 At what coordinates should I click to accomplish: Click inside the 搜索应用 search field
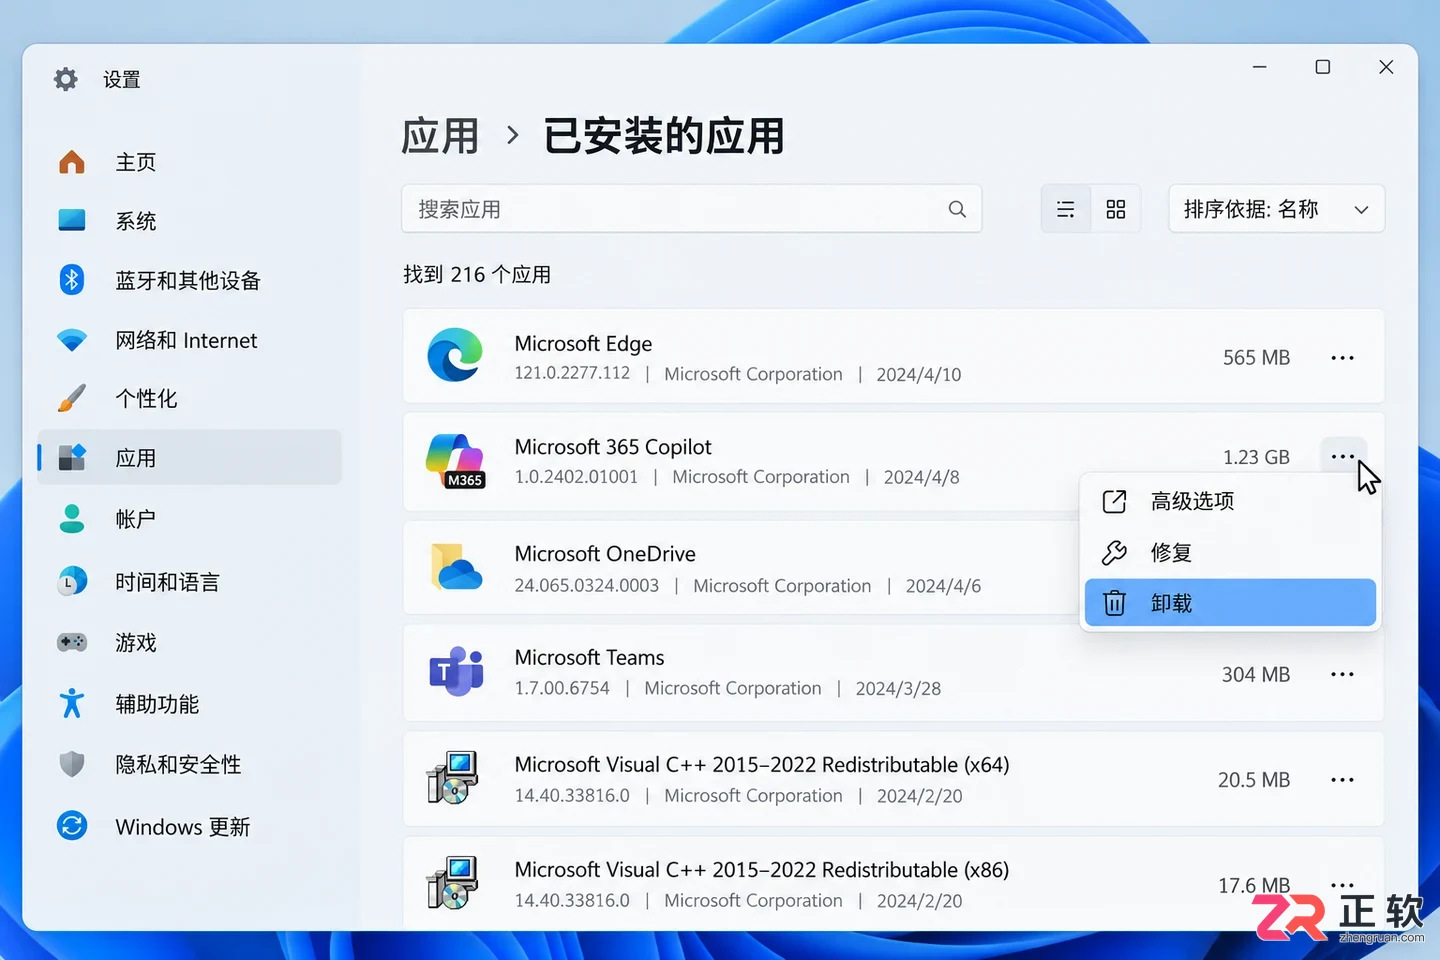point(691,209)
